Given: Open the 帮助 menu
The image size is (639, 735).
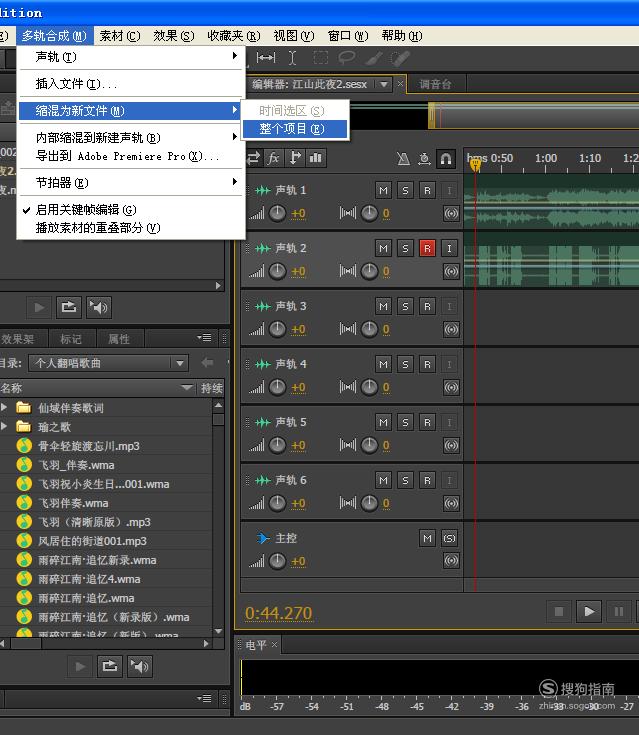Looking at the screenshot, I should (402, 36).
